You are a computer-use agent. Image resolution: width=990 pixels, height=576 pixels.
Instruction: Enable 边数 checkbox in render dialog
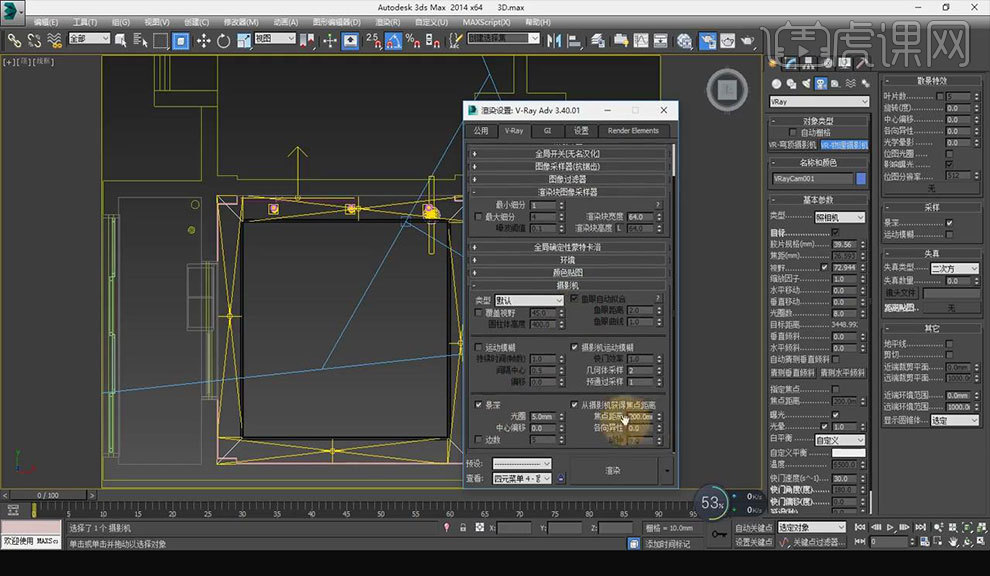tap(479, 440)
